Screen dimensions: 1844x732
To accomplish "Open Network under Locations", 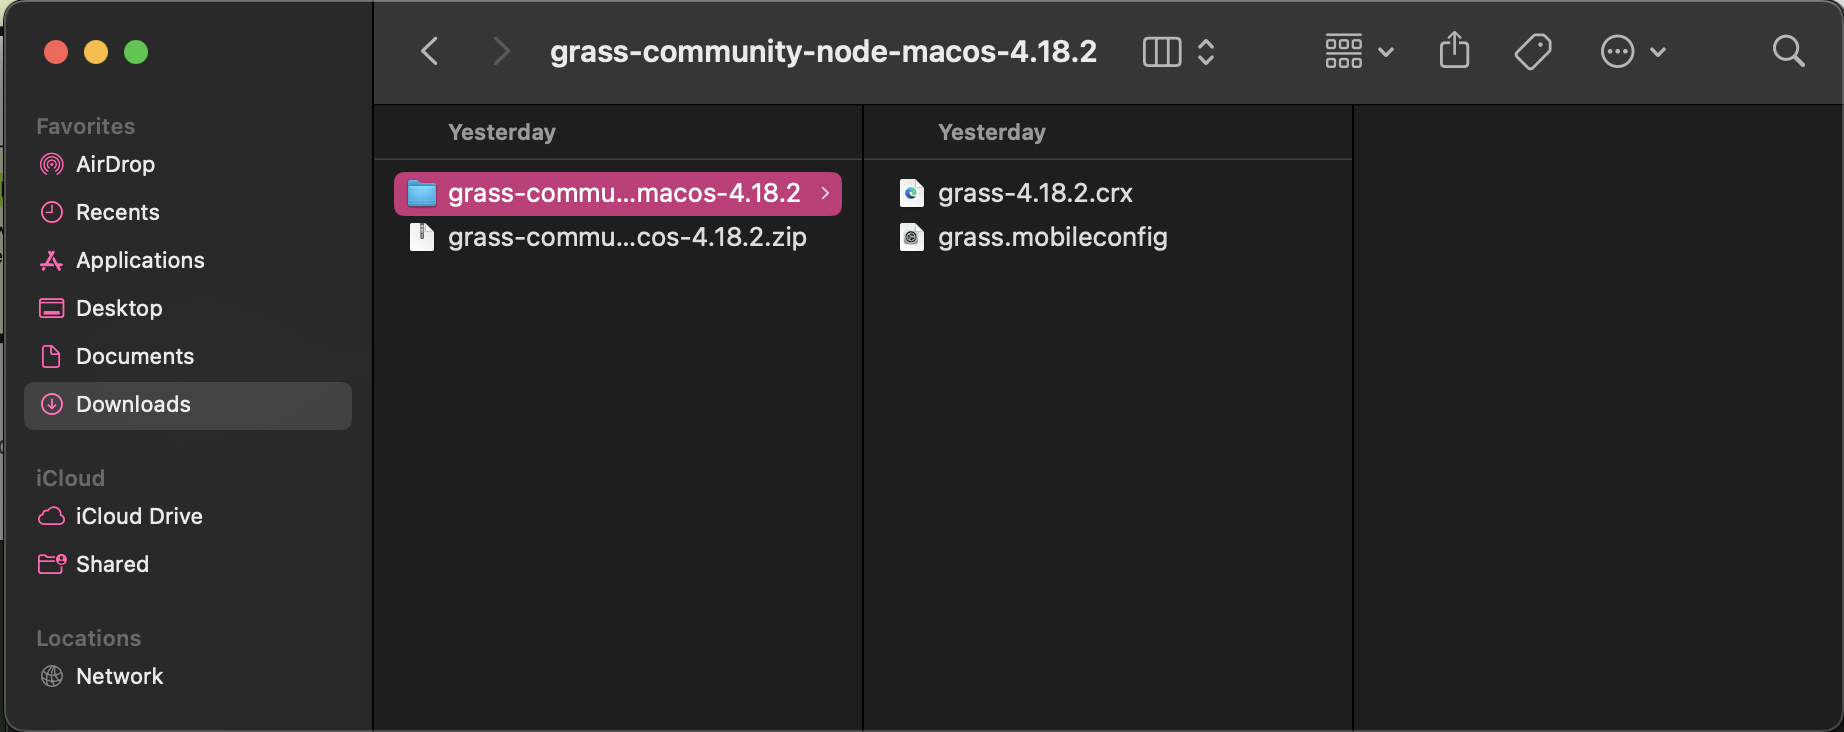I will click(51, 676).
